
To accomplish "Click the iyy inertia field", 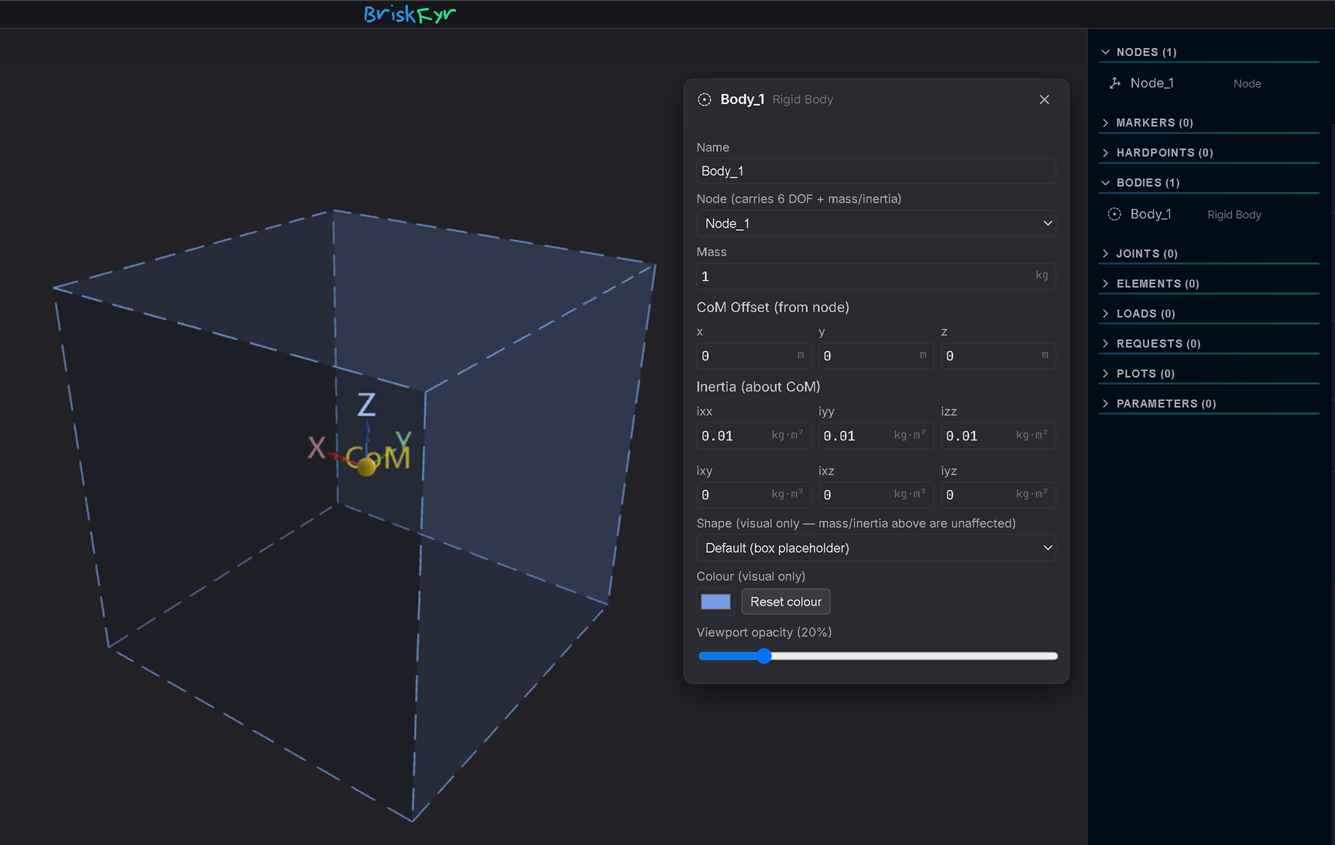I will click(x=876, y=435).
